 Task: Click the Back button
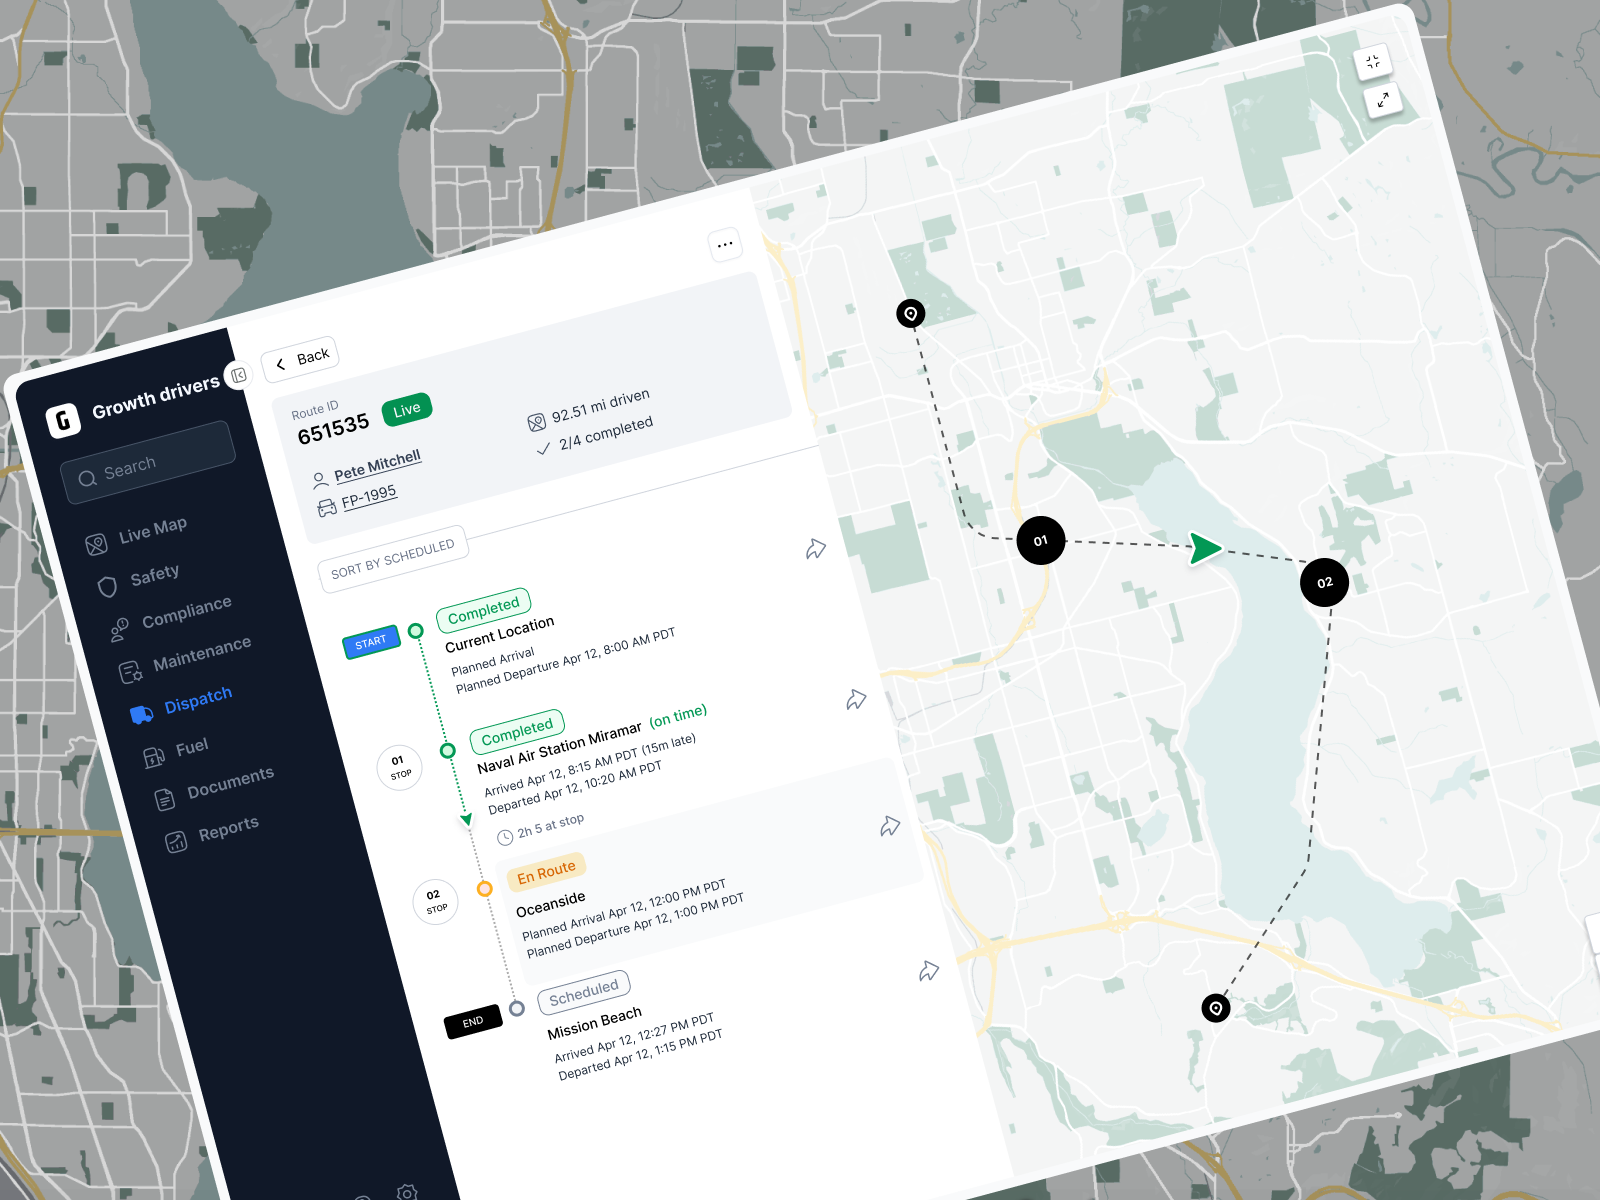pyautogui.click(x=300, y=356)
